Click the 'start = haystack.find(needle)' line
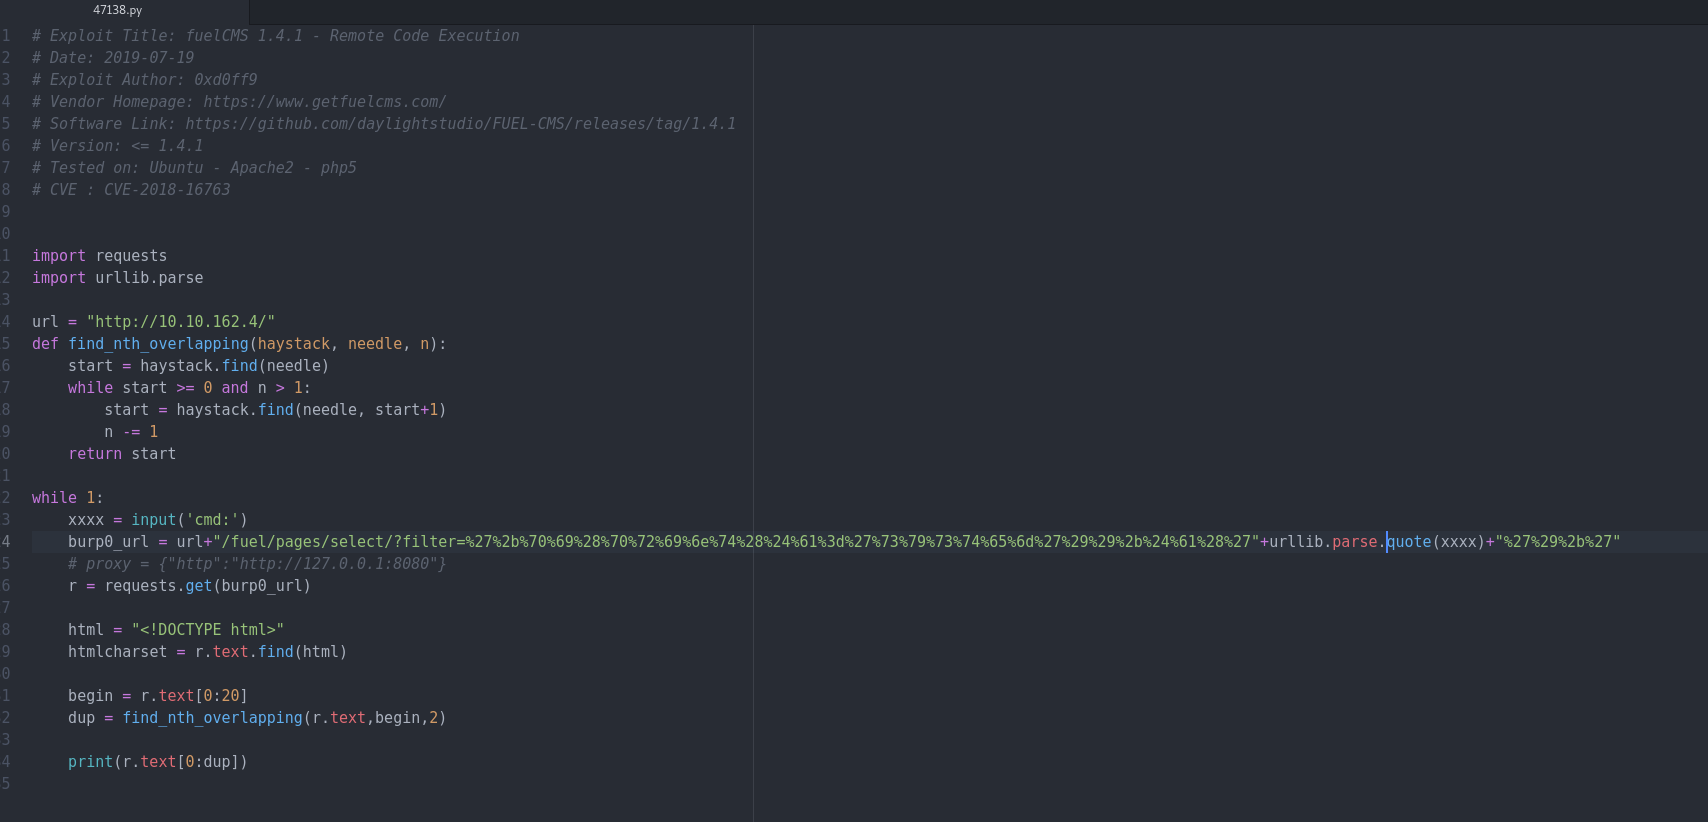The image size is (1708, 822). tap(199, 366)
